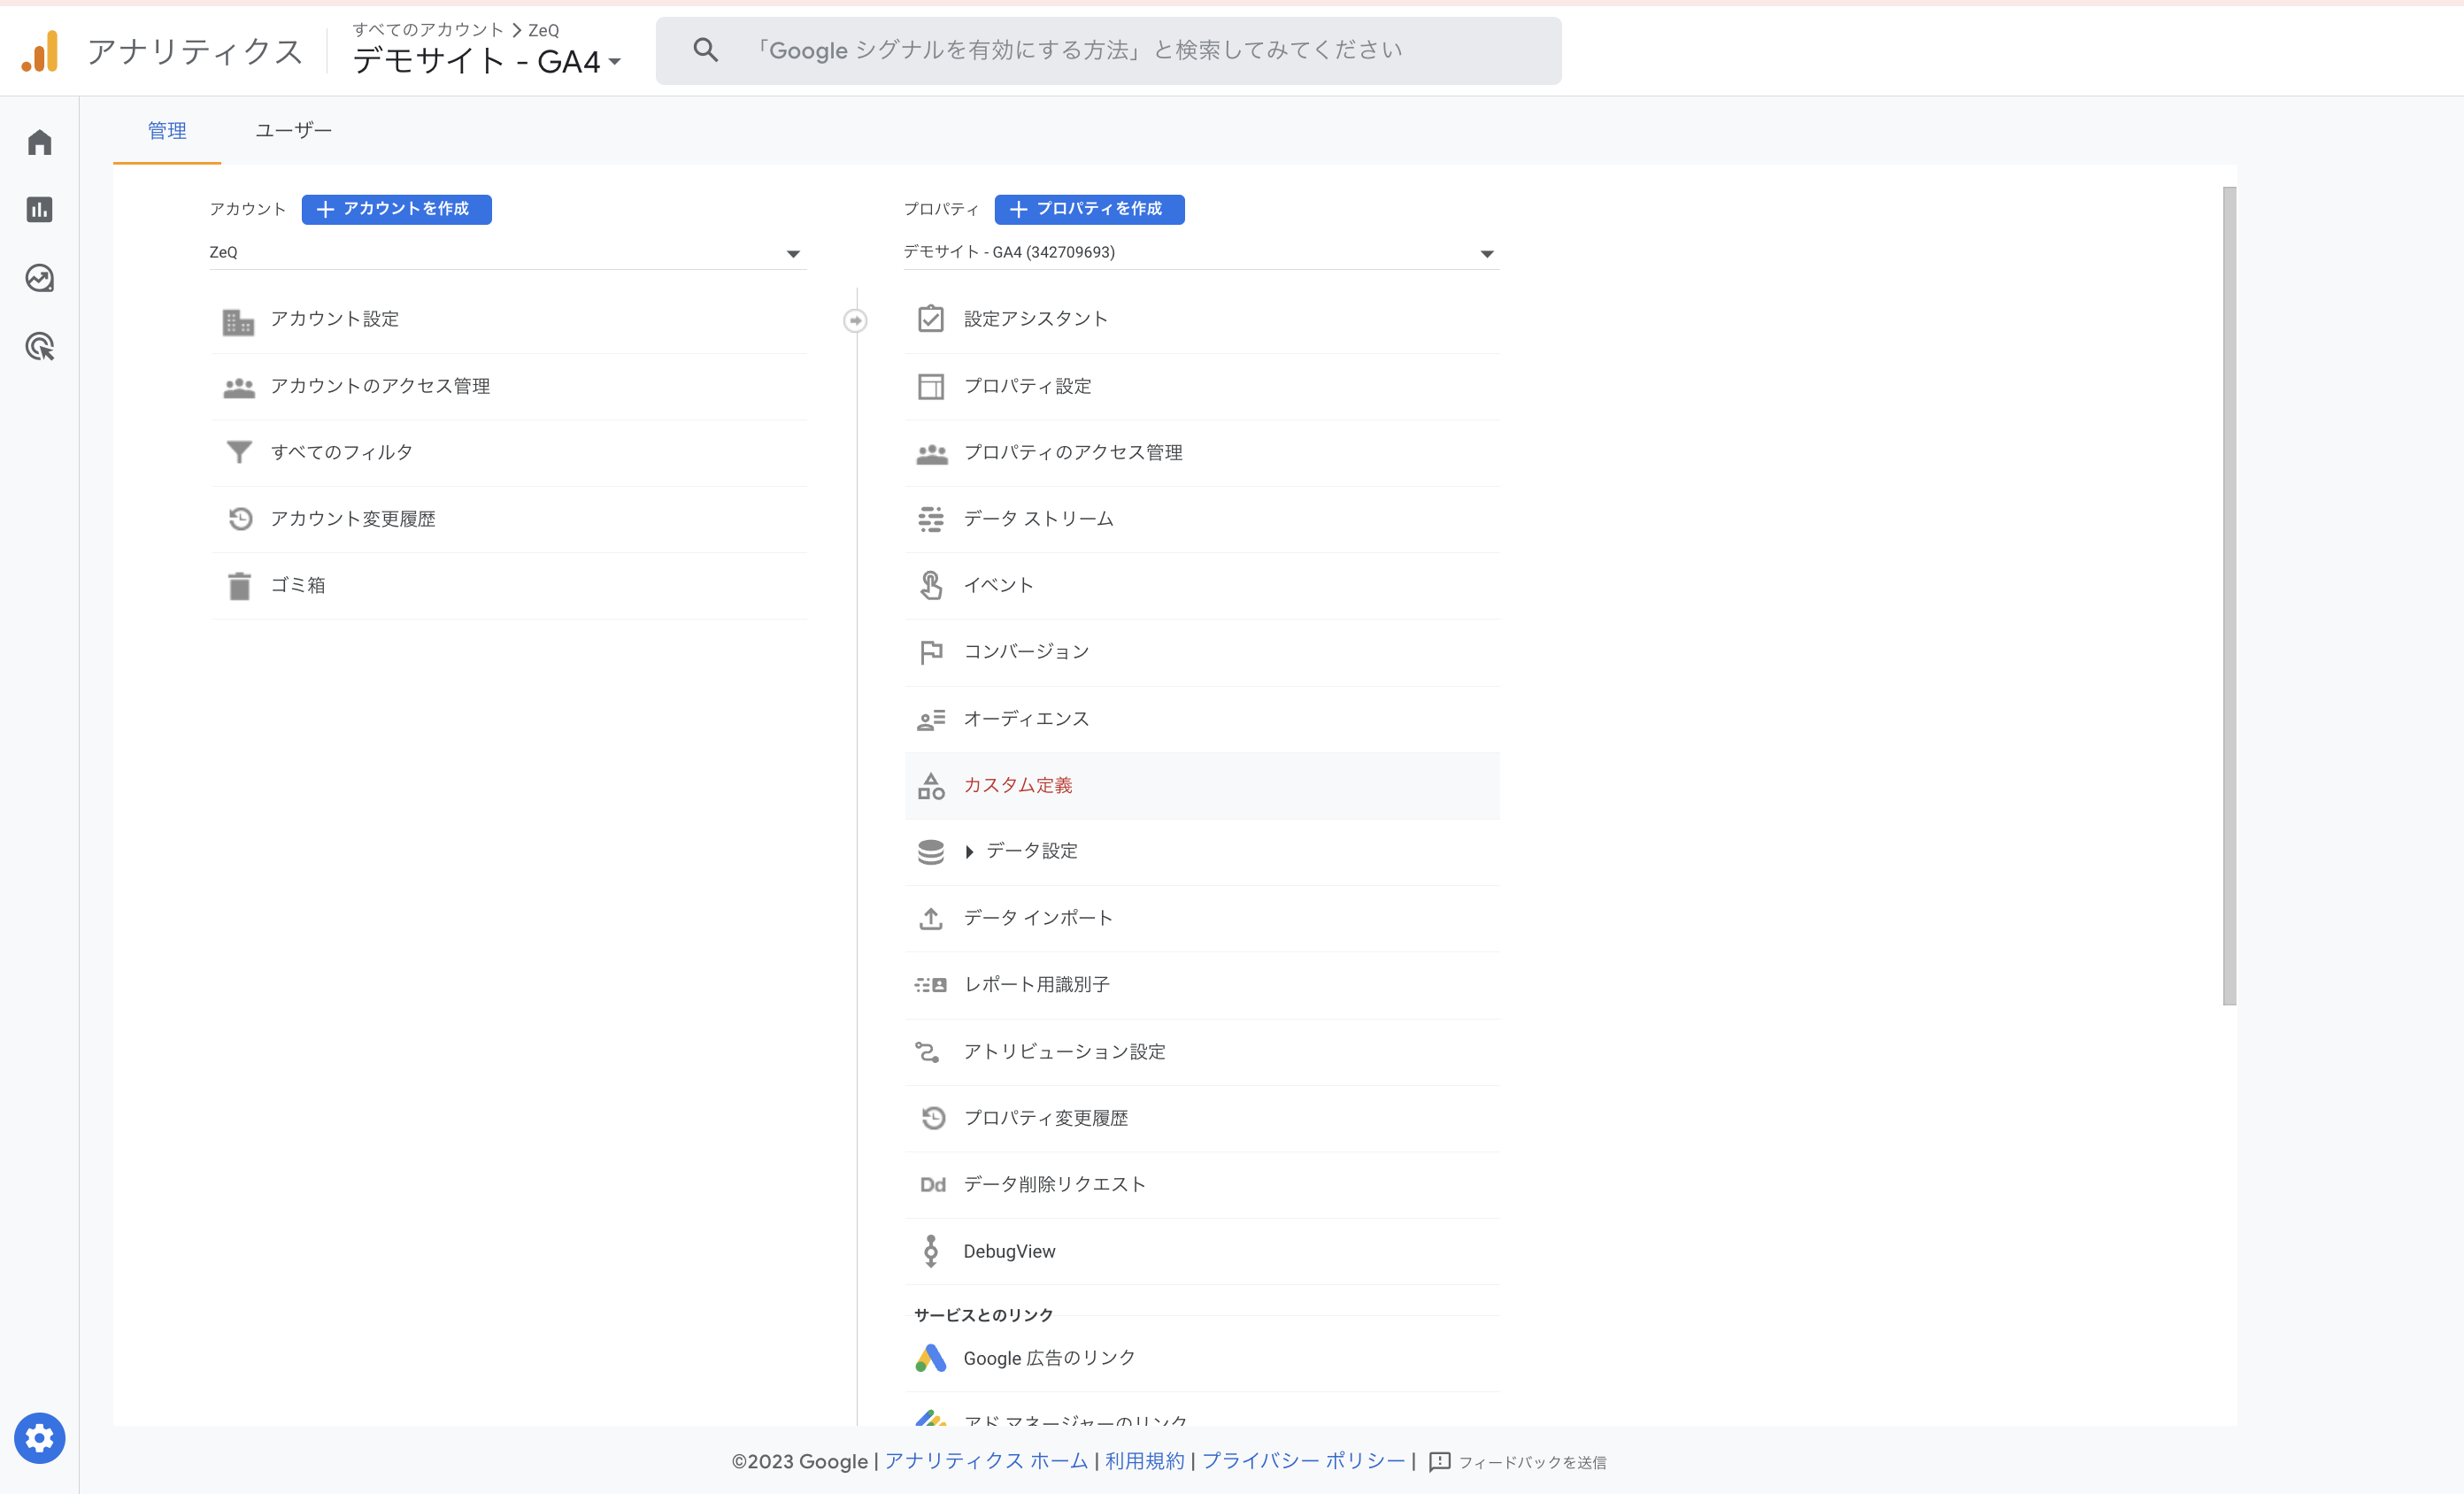2464x1494 pixels.
Task: Open the Home icon in left sidebar
Action: [x=40, y=142]
